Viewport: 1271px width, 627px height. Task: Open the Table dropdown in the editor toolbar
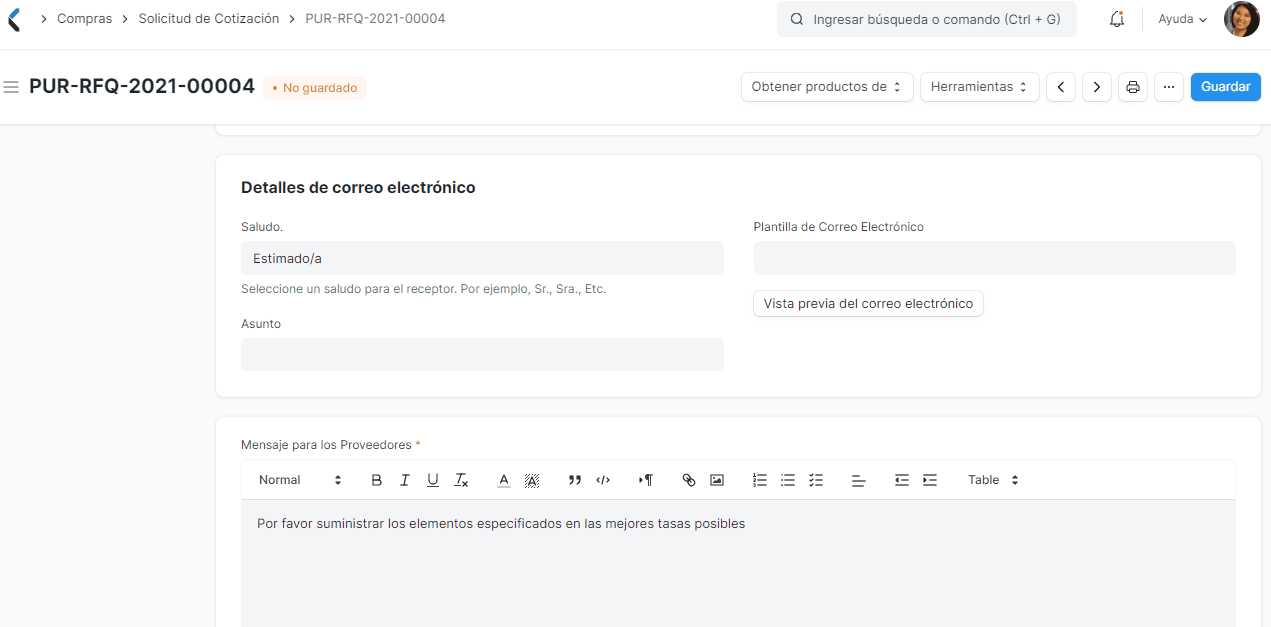click(x=991, y=480)
